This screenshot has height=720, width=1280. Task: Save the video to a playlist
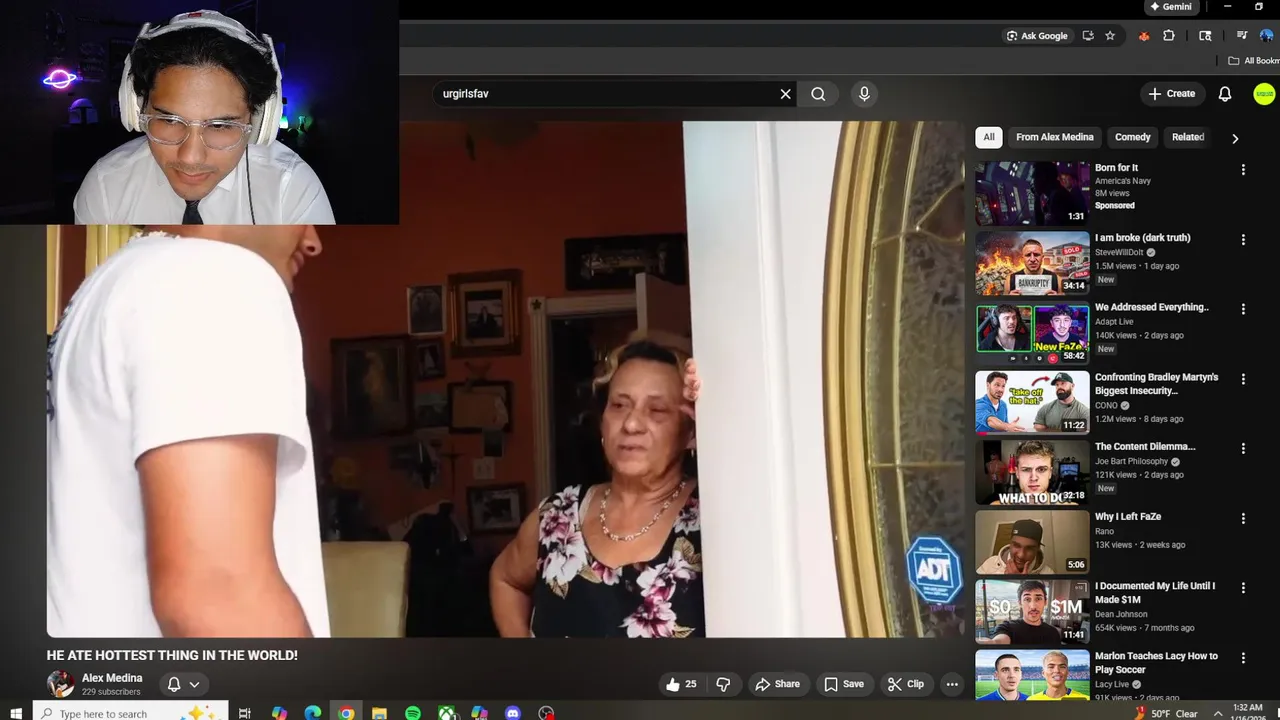843,684
